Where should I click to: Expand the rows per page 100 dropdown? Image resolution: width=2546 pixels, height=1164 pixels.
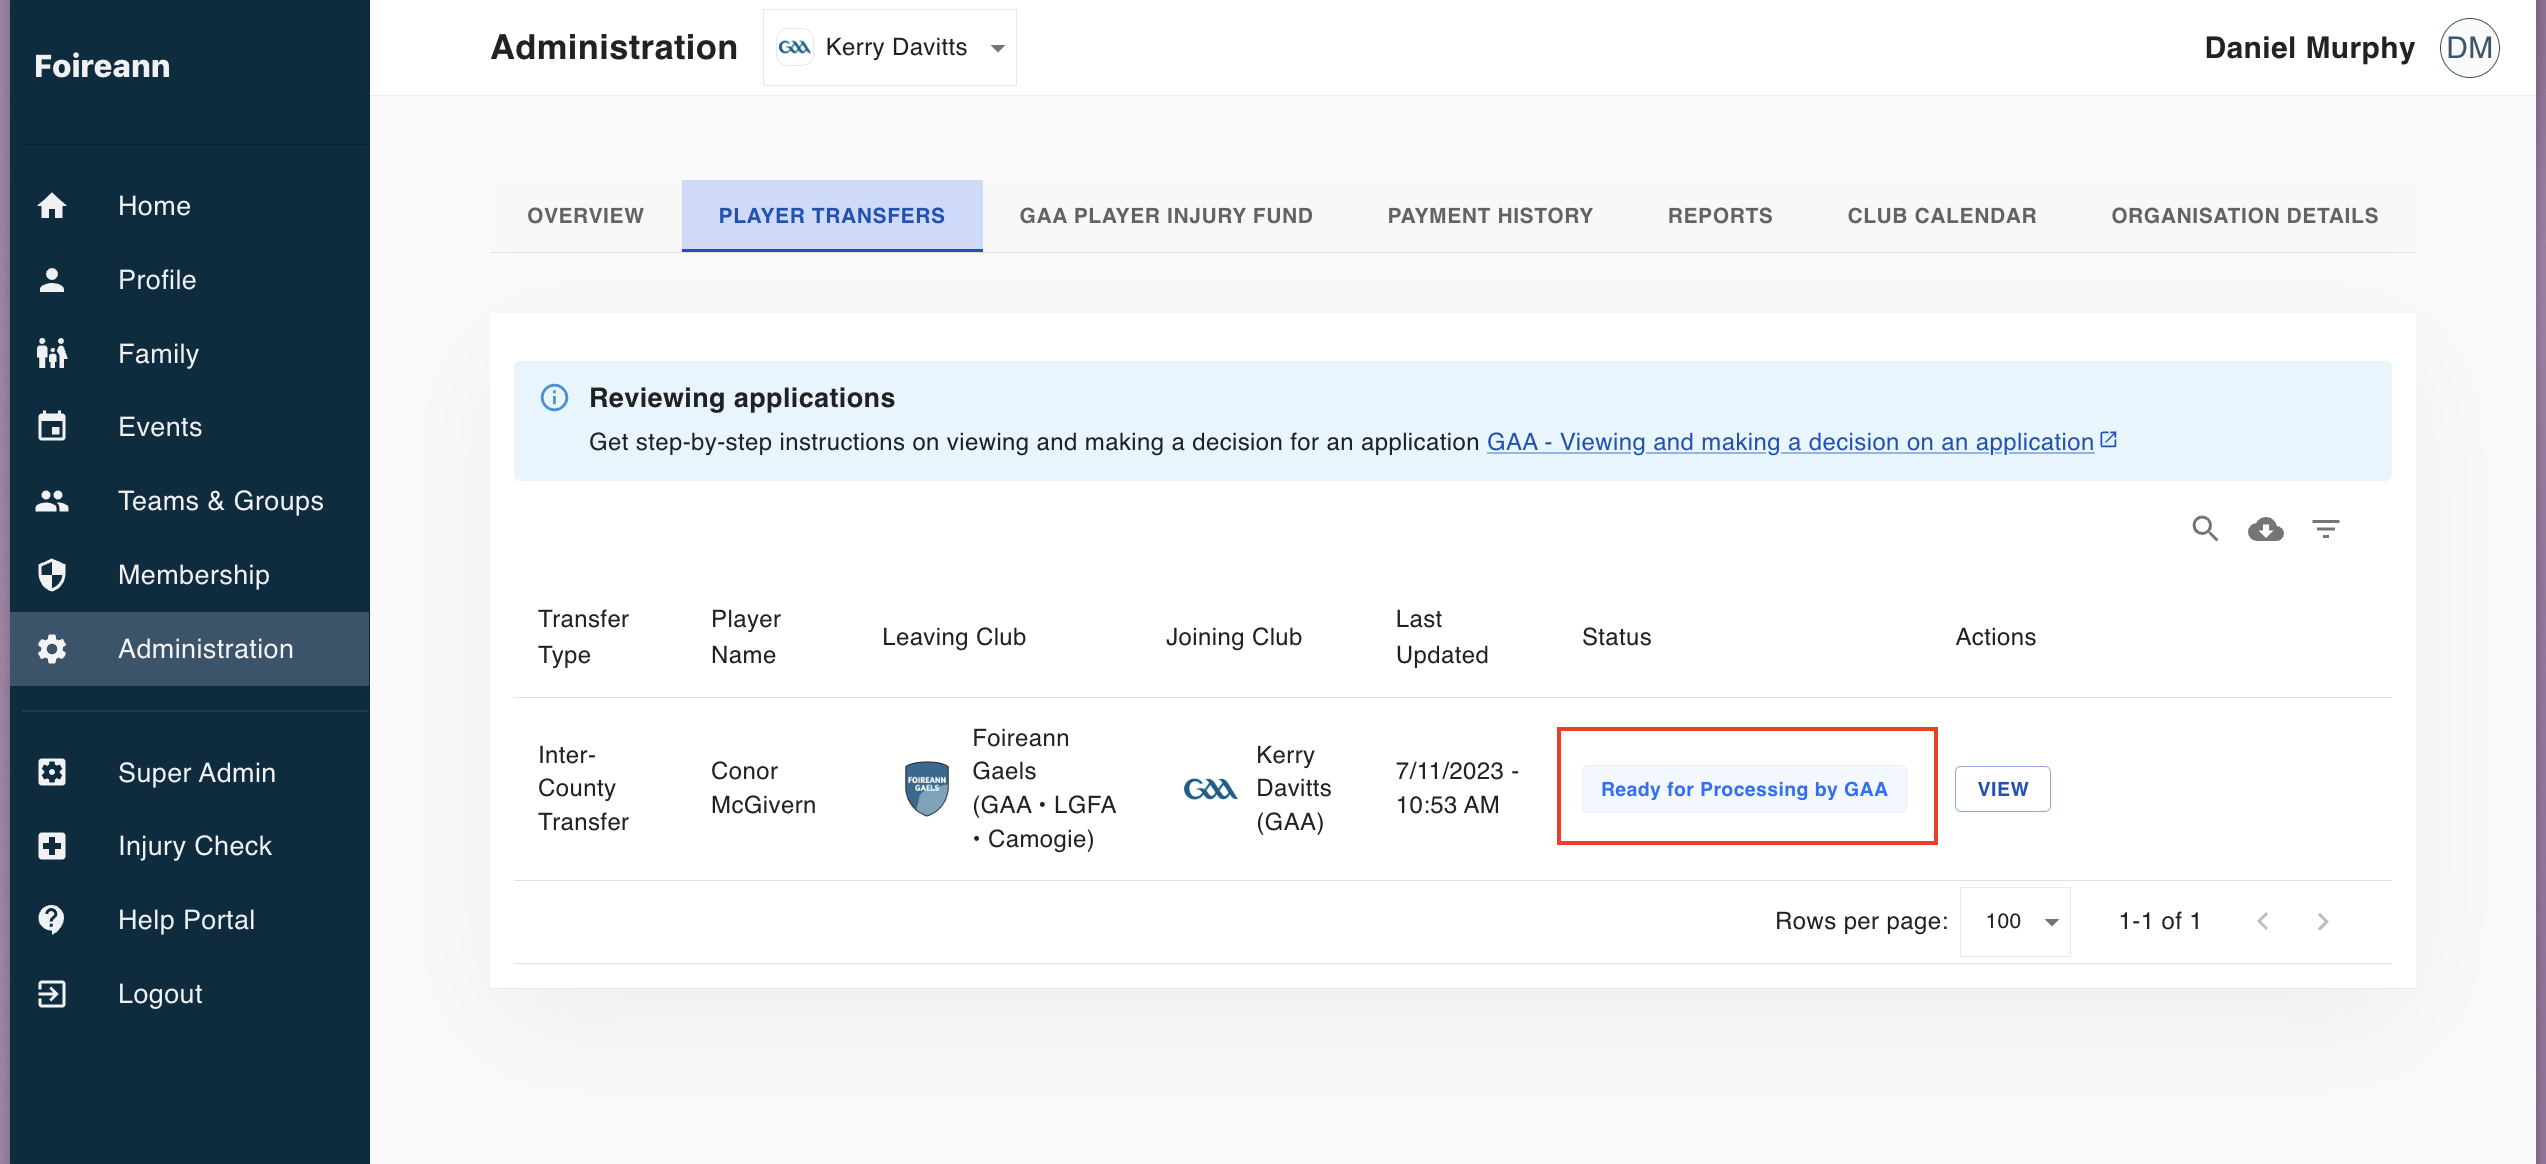pos(2015,921)
